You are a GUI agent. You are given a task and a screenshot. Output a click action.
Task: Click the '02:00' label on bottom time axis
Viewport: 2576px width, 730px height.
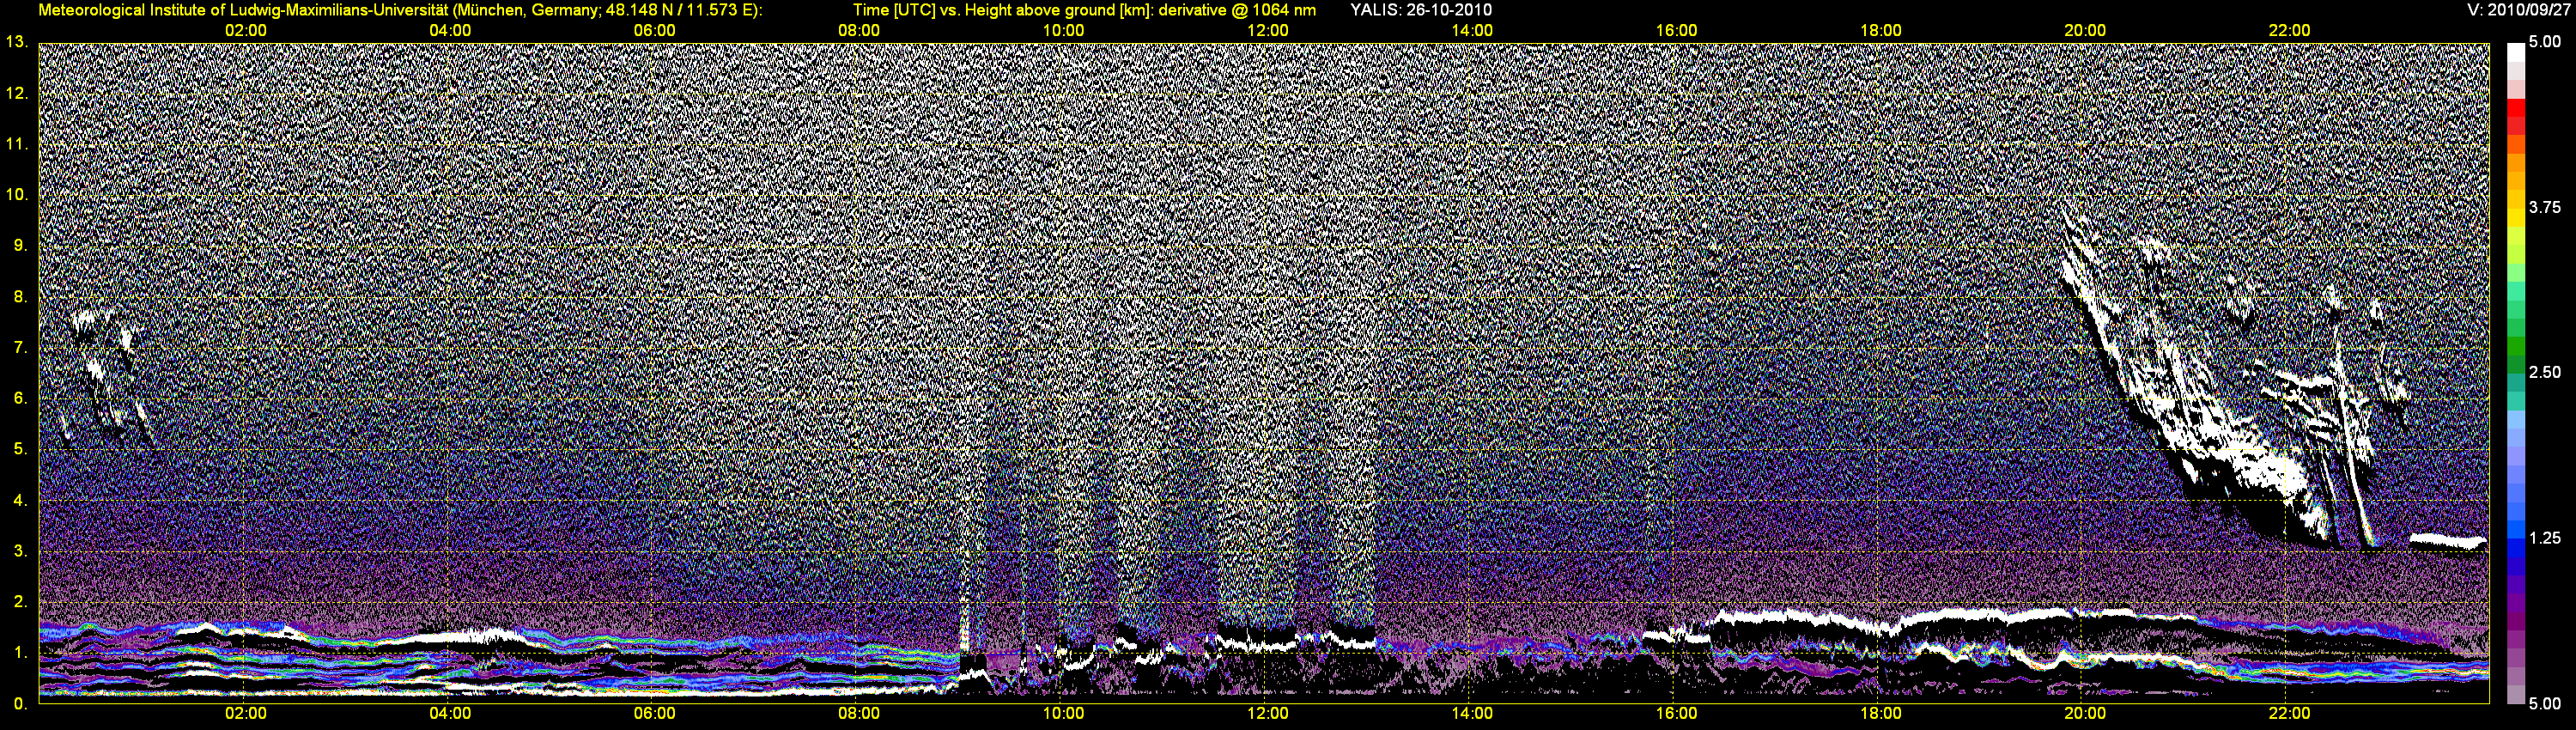click(246, 714)
